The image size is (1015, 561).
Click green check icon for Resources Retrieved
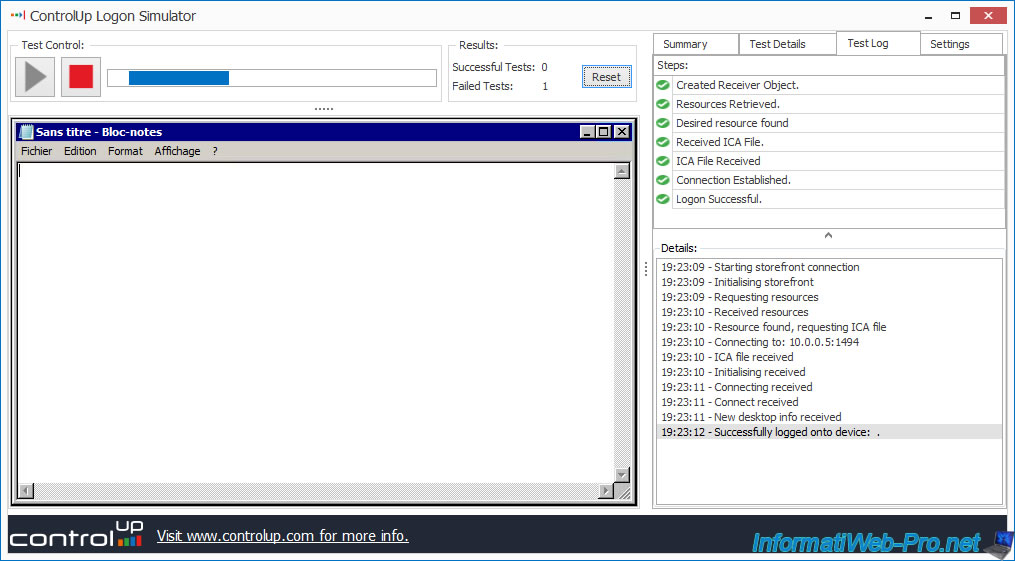click(663, 104)
